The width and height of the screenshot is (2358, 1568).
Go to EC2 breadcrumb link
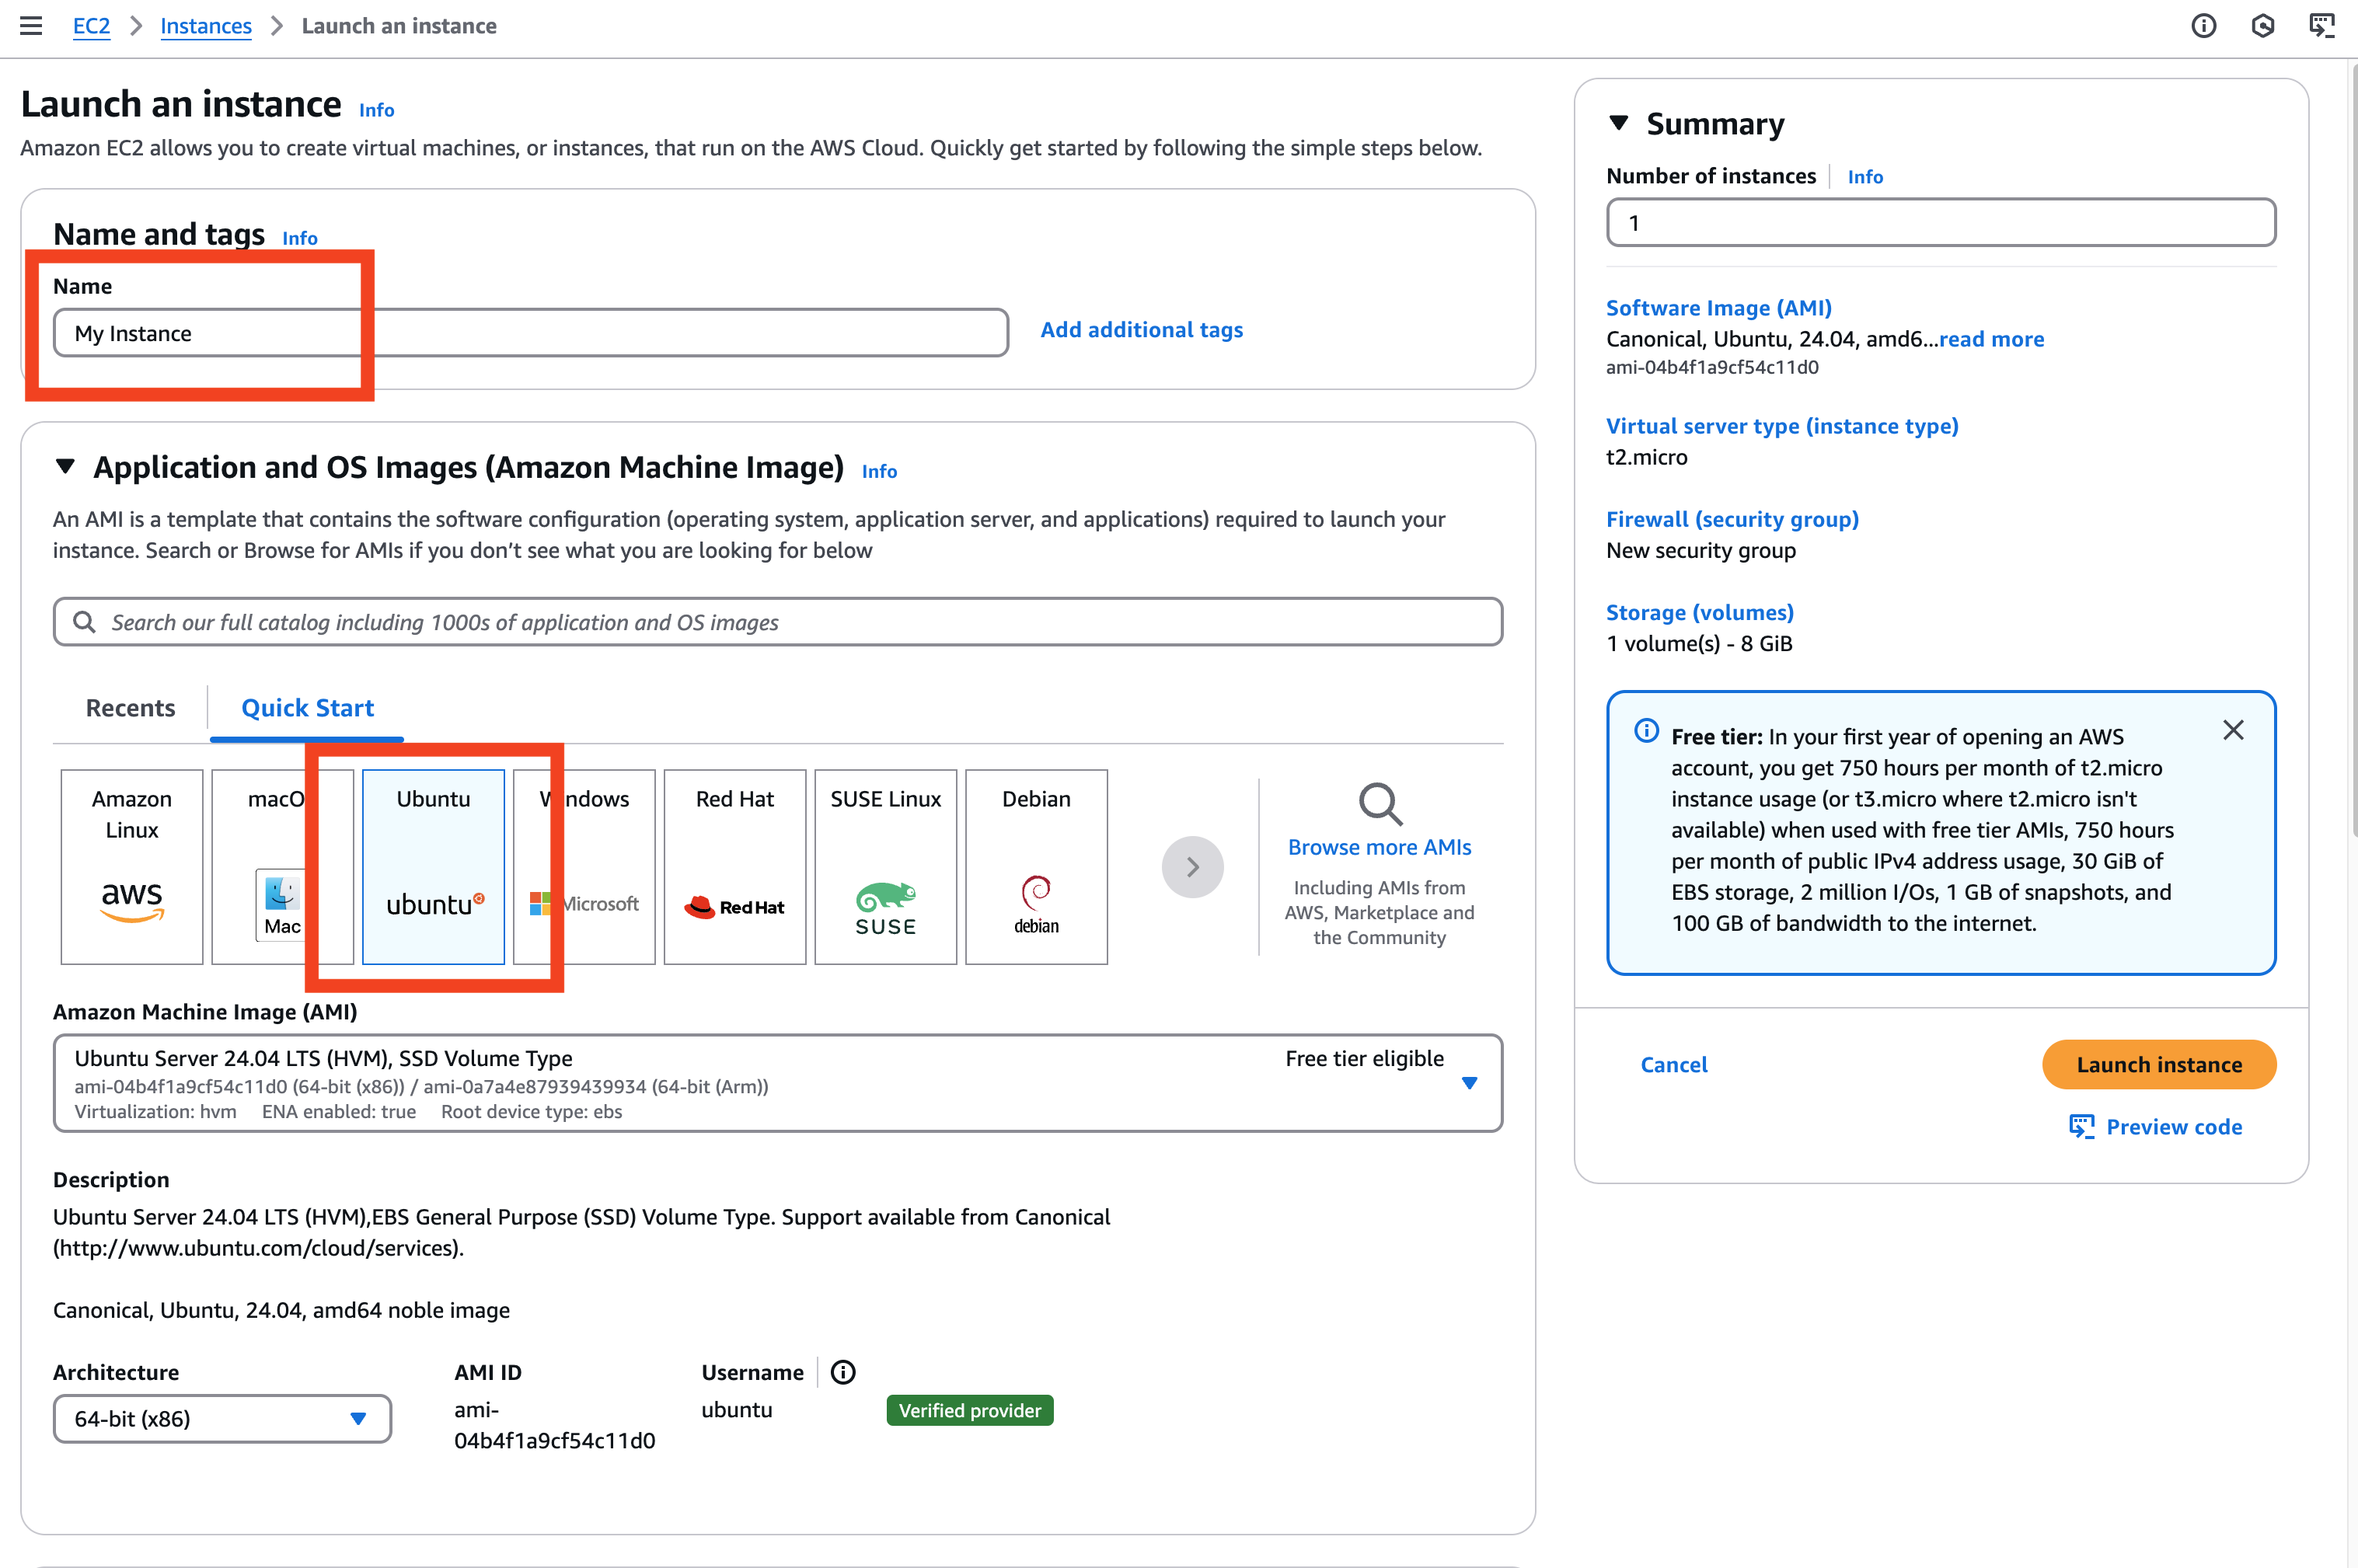click(91, 26)
